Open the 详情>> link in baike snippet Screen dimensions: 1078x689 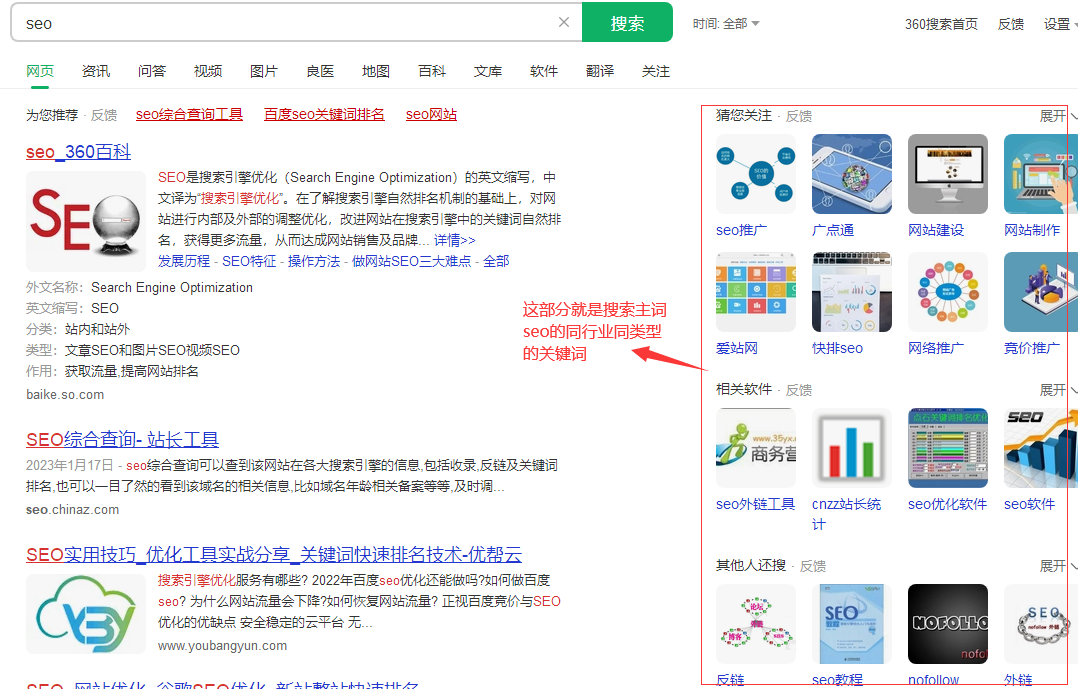click(x=454, y=240)
